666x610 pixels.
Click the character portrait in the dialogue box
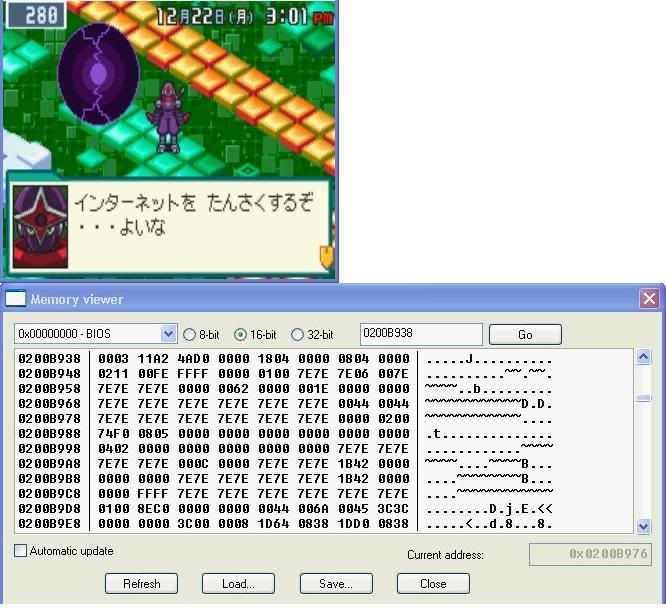[39, 219]
